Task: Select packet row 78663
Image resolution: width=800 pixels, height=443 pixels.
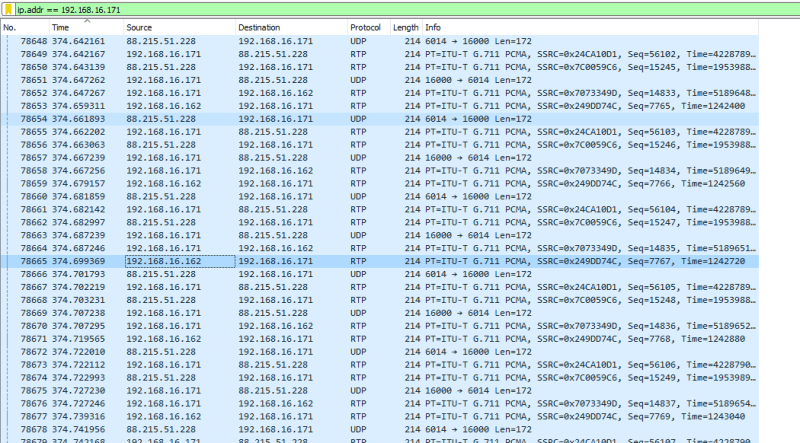Action: click(x=380, y=235)
